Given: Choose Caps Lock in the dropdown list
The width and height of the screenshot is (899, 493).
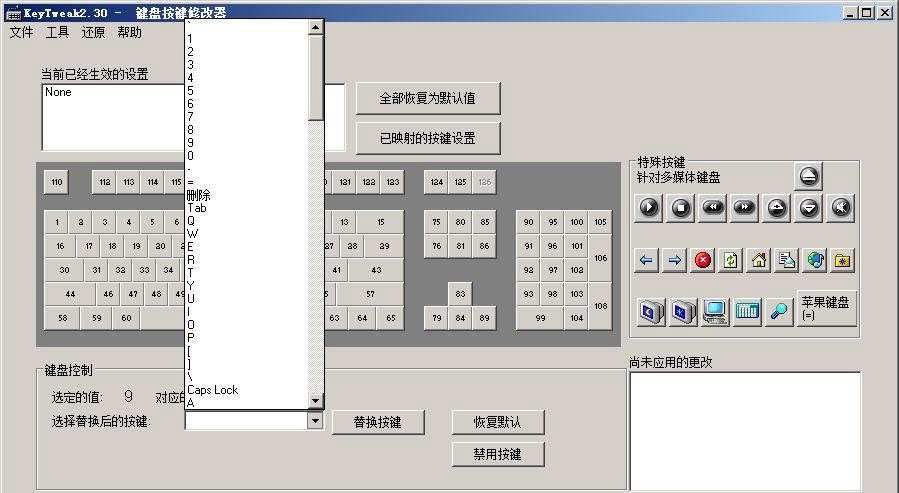Looking at the screenshot, I should tap(247, 390).
